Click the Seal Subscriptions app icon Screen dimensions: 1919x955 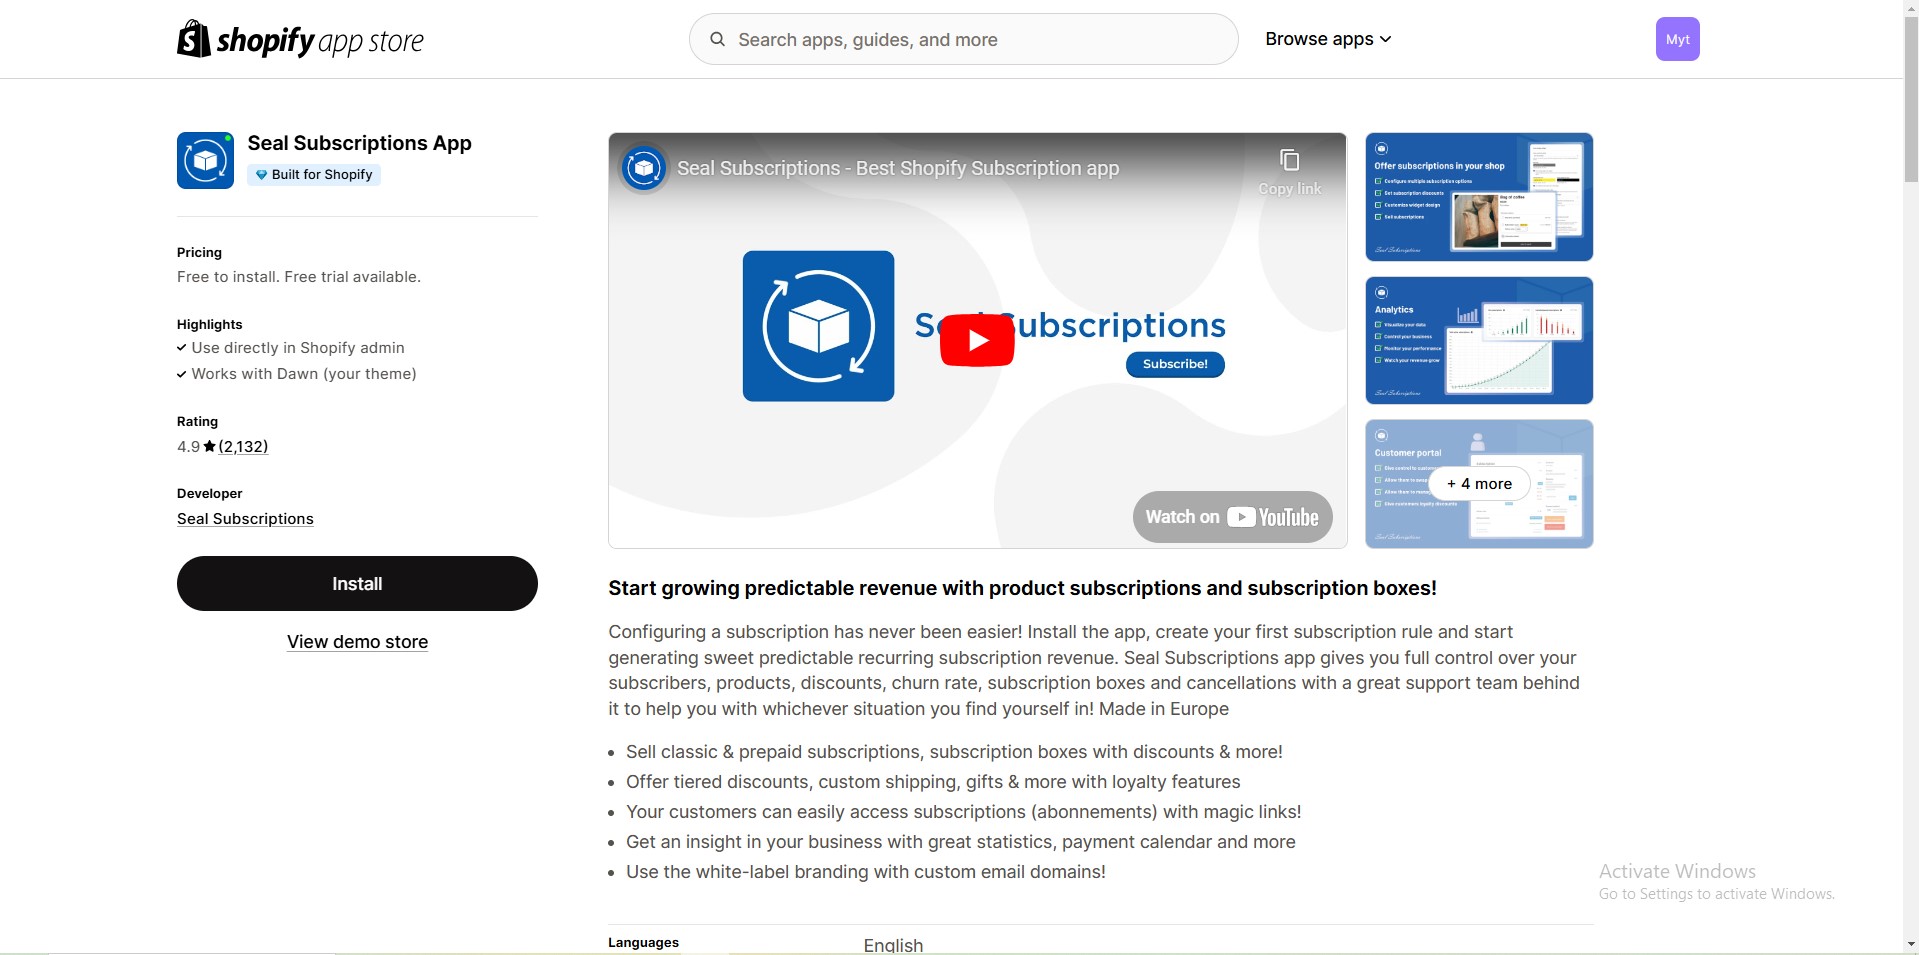tap(205, 160)
